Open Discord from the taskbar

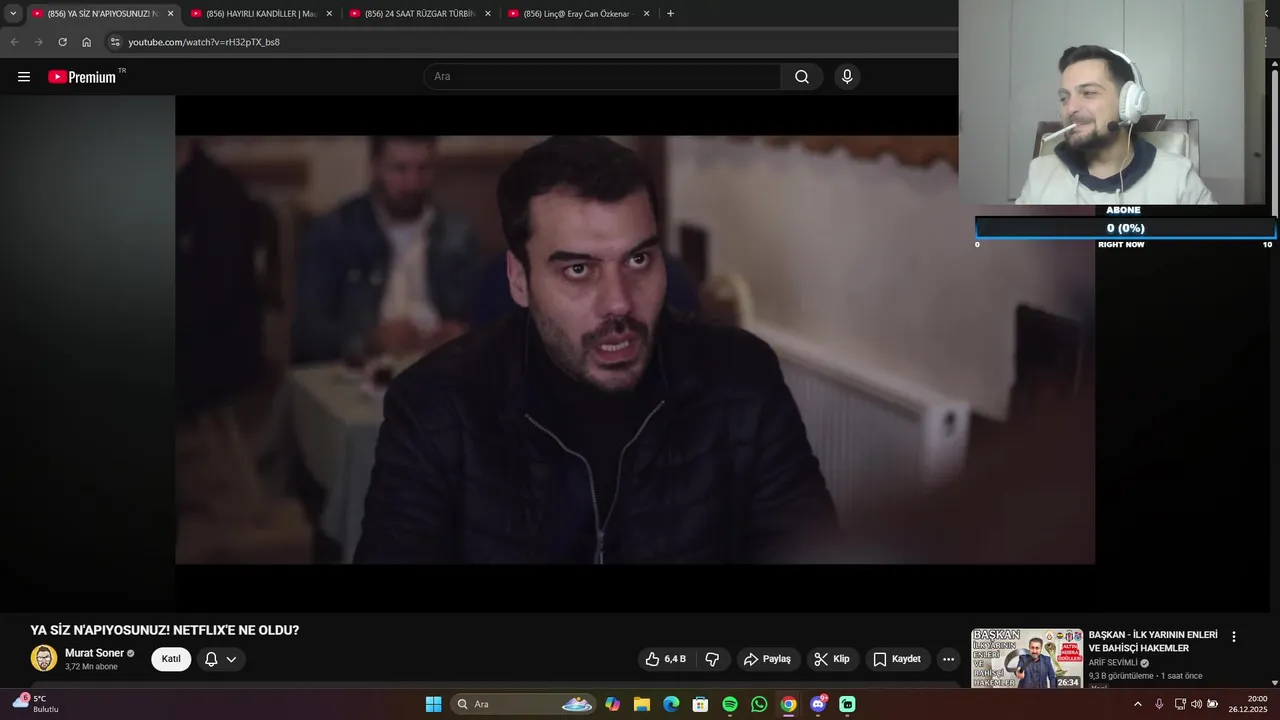(x=818, y=704)
